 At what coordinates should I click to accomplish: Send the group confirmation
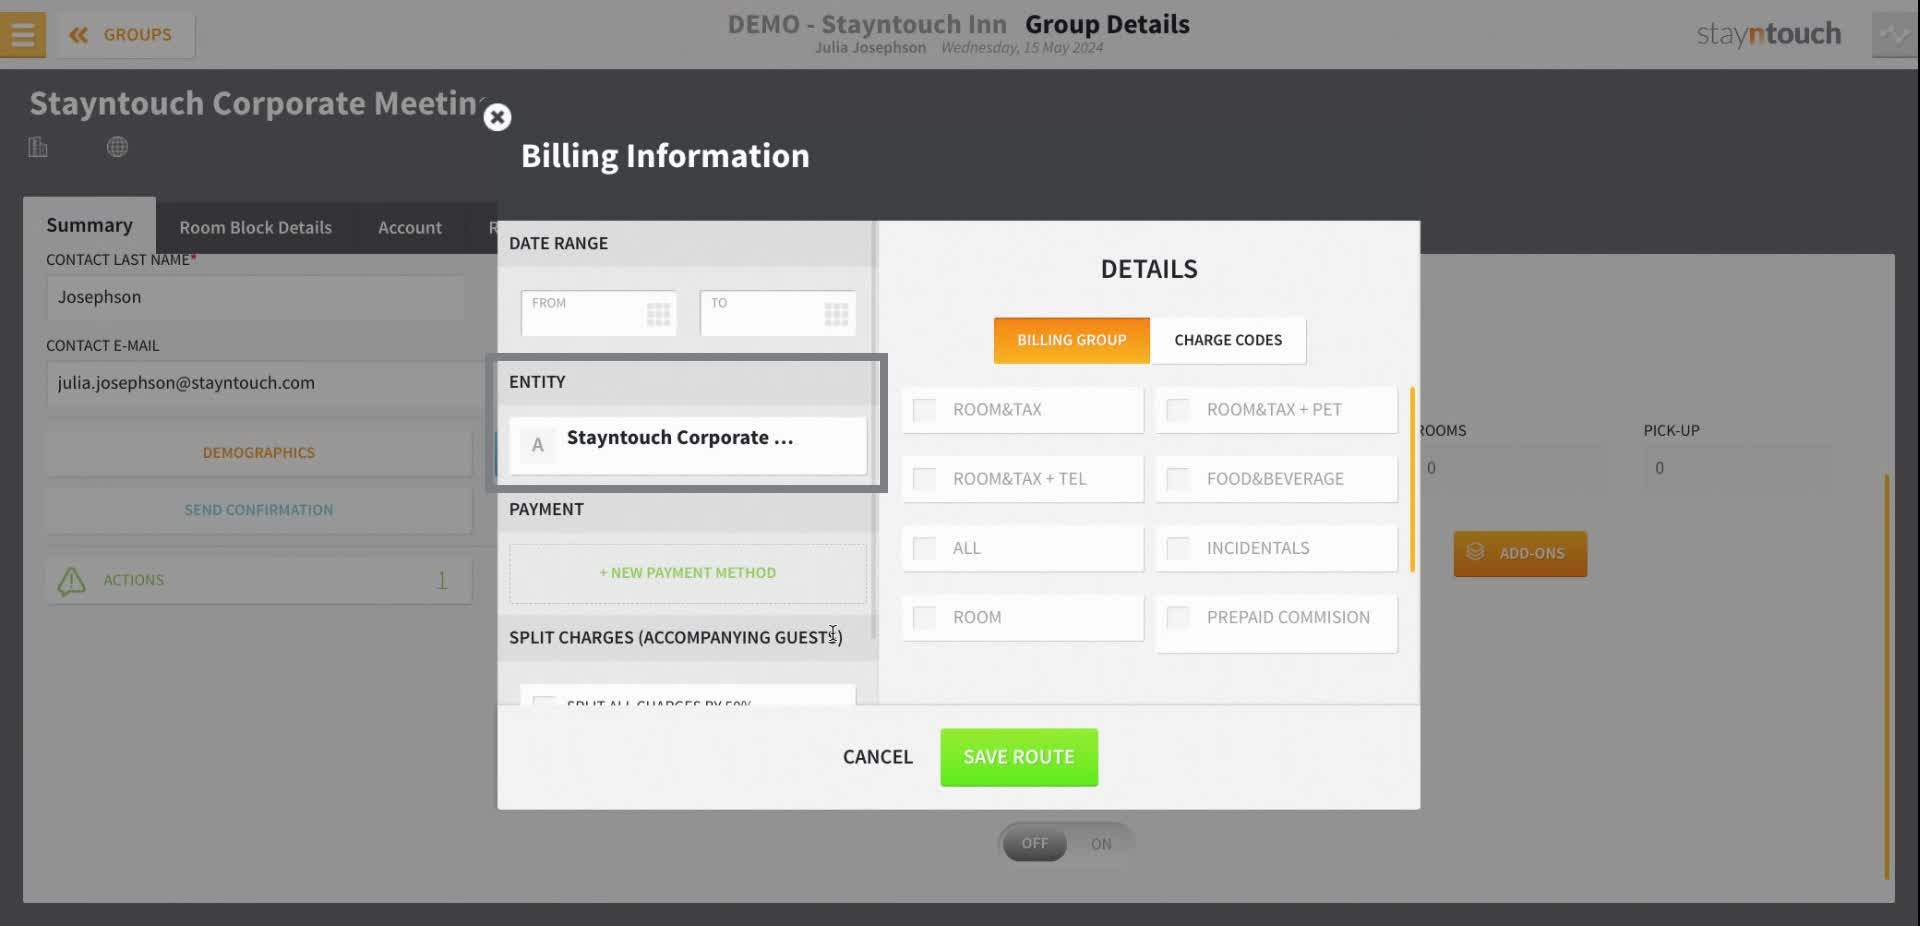pyautogui.click(x=258, y=510)
